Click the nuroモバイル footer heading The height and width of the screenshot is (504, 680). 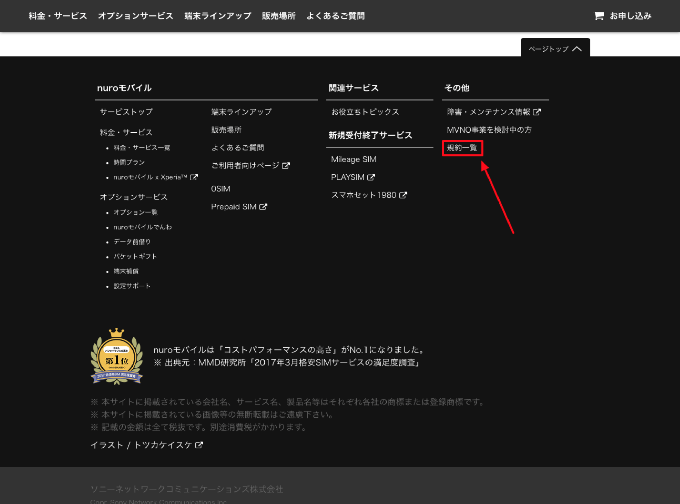pos(124,88)
